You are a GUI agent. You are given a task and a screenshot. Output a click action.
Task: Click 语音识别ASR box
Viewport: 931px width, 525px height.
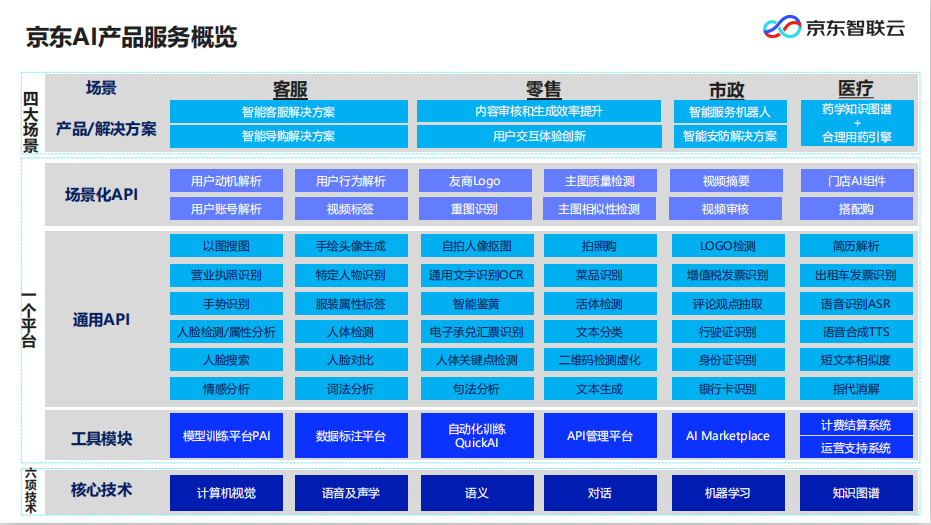click(x=856, y=303)
